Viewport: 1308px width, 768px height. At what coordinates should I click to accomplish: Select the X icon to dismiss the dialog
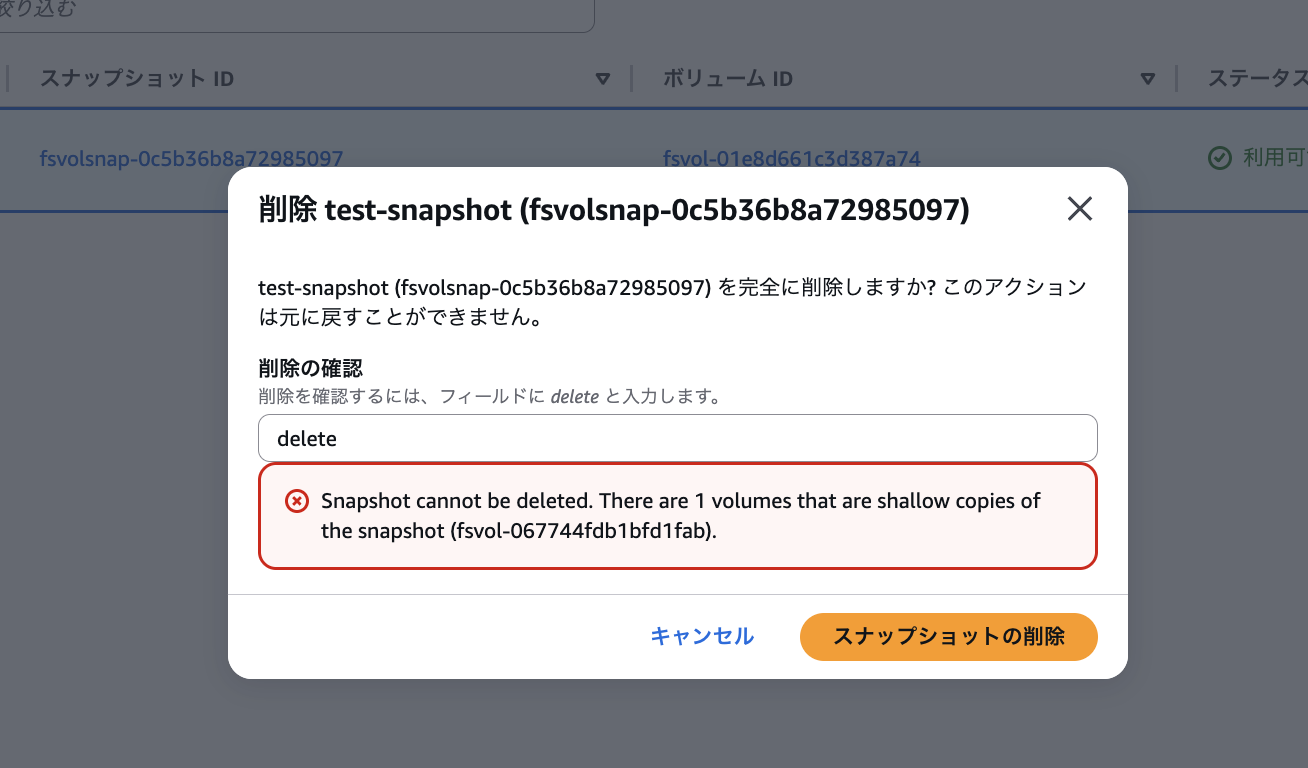(1080, 209)
